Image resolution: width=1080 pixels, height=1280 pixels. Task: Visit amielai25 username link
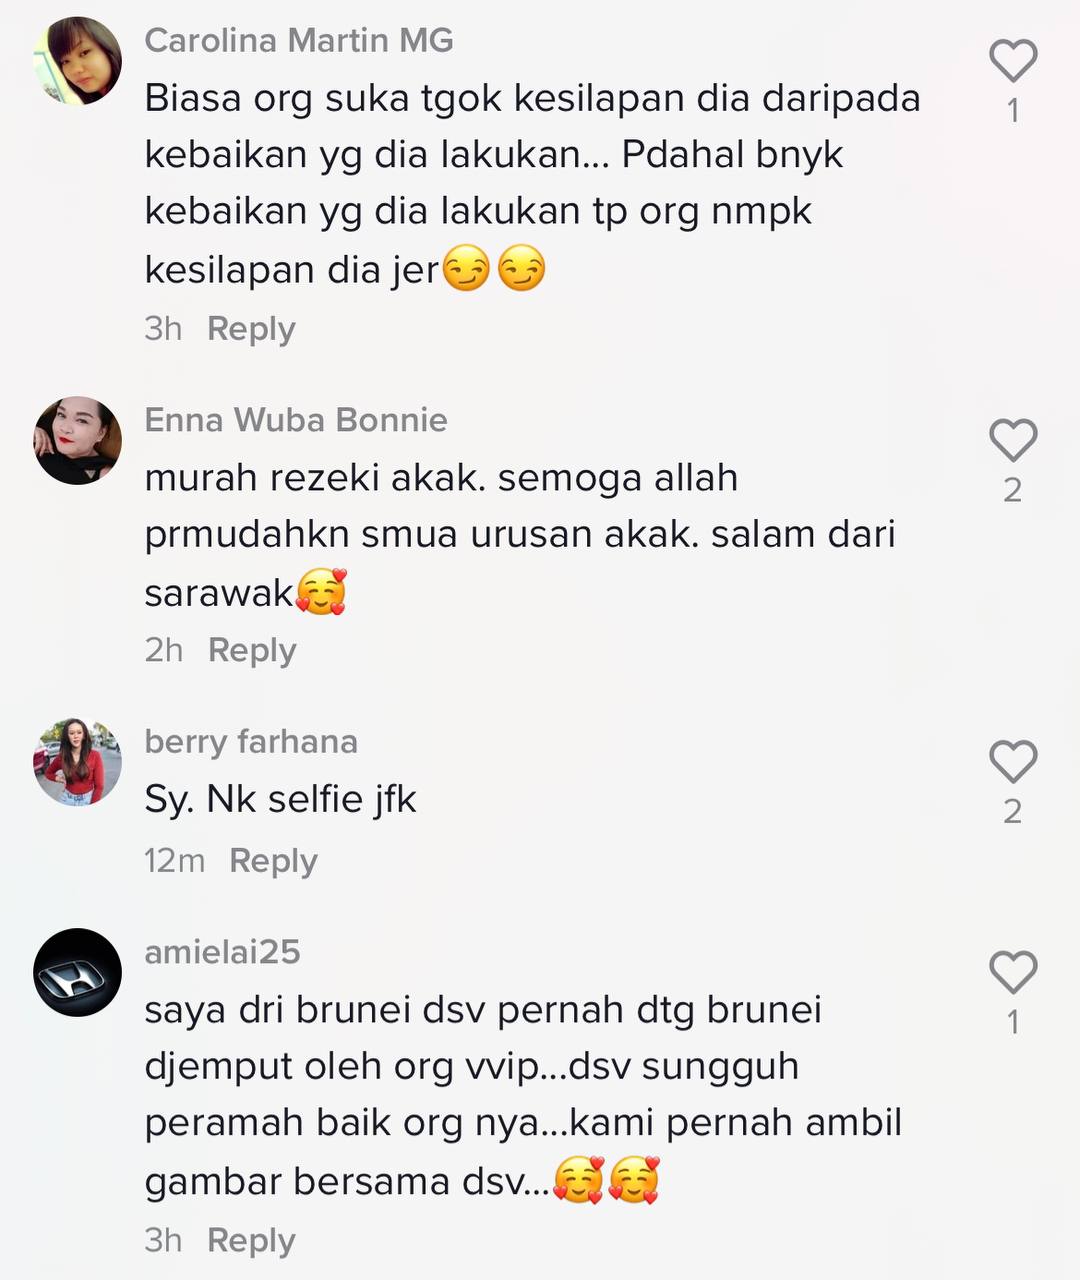click(x=222, y=951)
